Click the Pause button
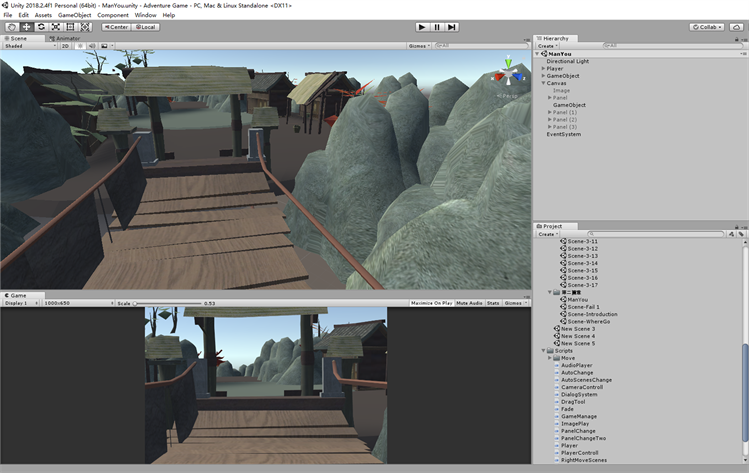This screenshot has height=473, width=749. pyautogui.click(x=437, y=27)
